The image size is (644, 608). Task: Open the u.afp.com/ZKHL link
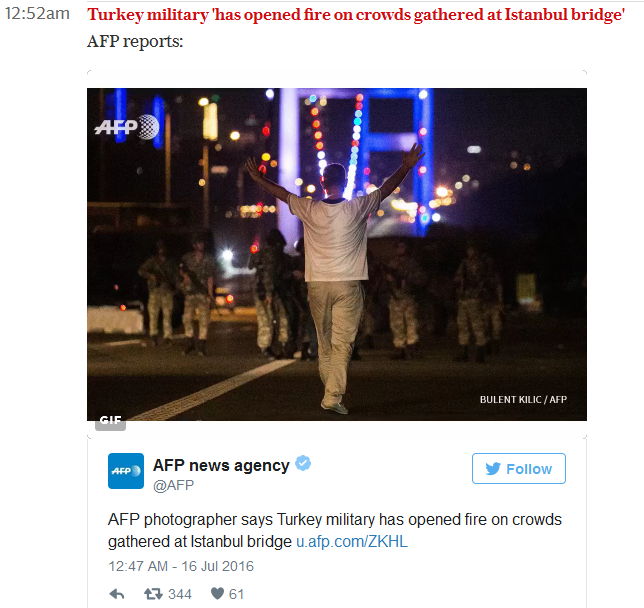pyautogui.click(x=352, y=541)
